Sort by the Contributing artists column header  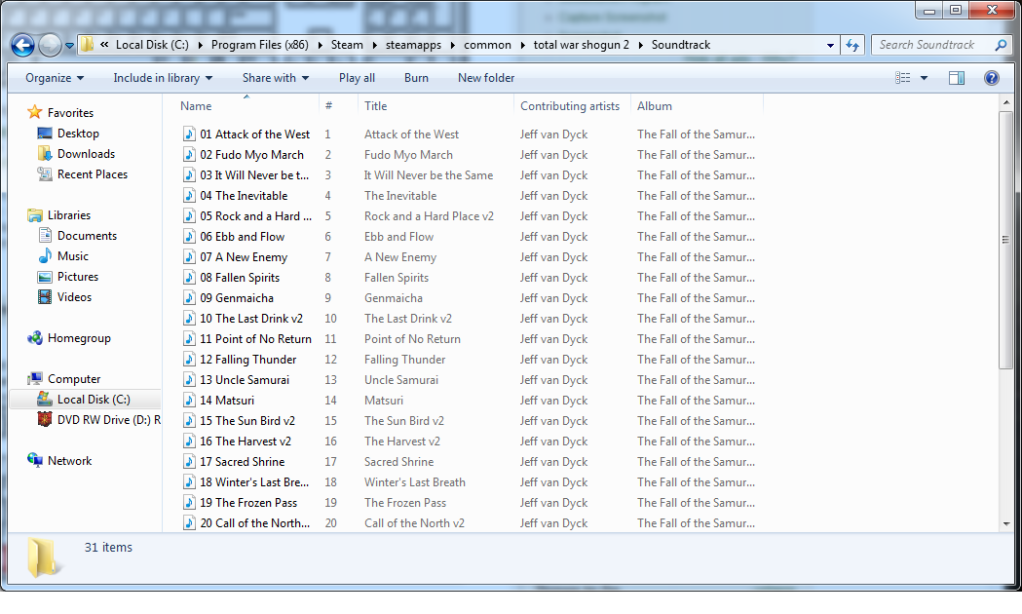[x=570, y=106]
